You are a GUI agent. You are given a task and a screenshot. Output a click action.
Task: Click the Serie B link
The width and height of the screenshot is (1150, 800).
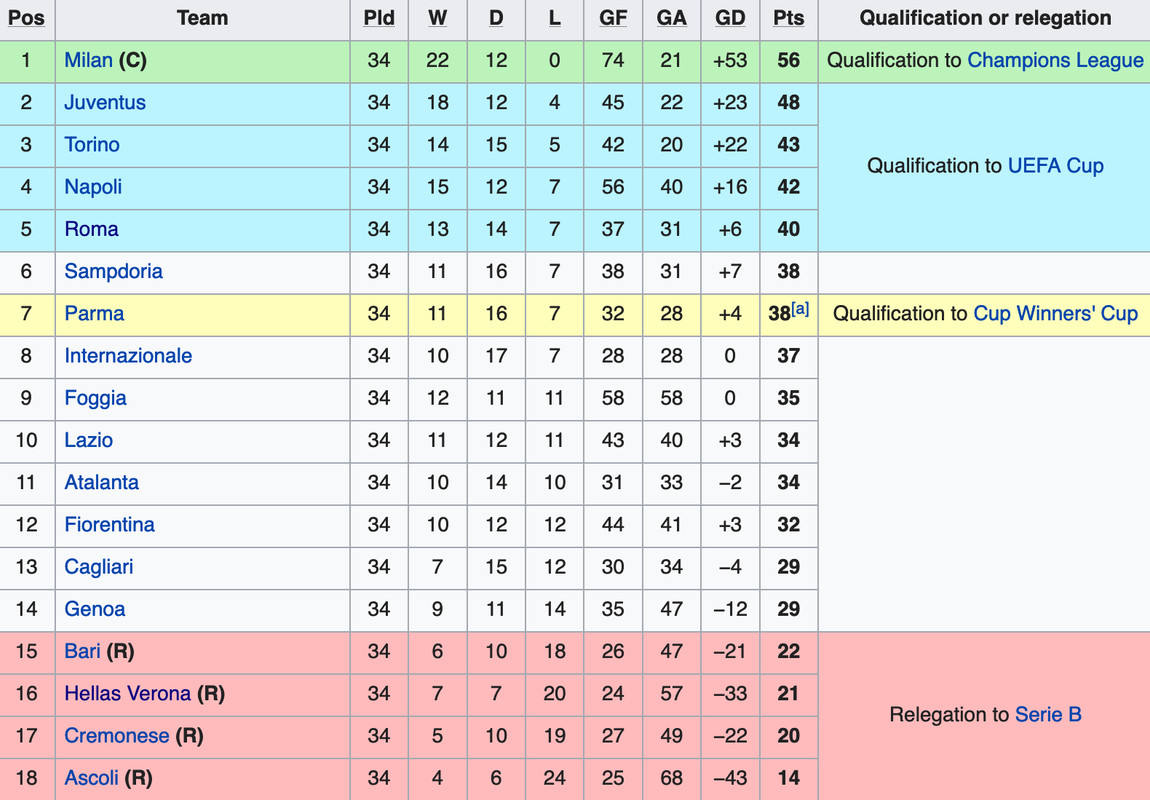1048,714
